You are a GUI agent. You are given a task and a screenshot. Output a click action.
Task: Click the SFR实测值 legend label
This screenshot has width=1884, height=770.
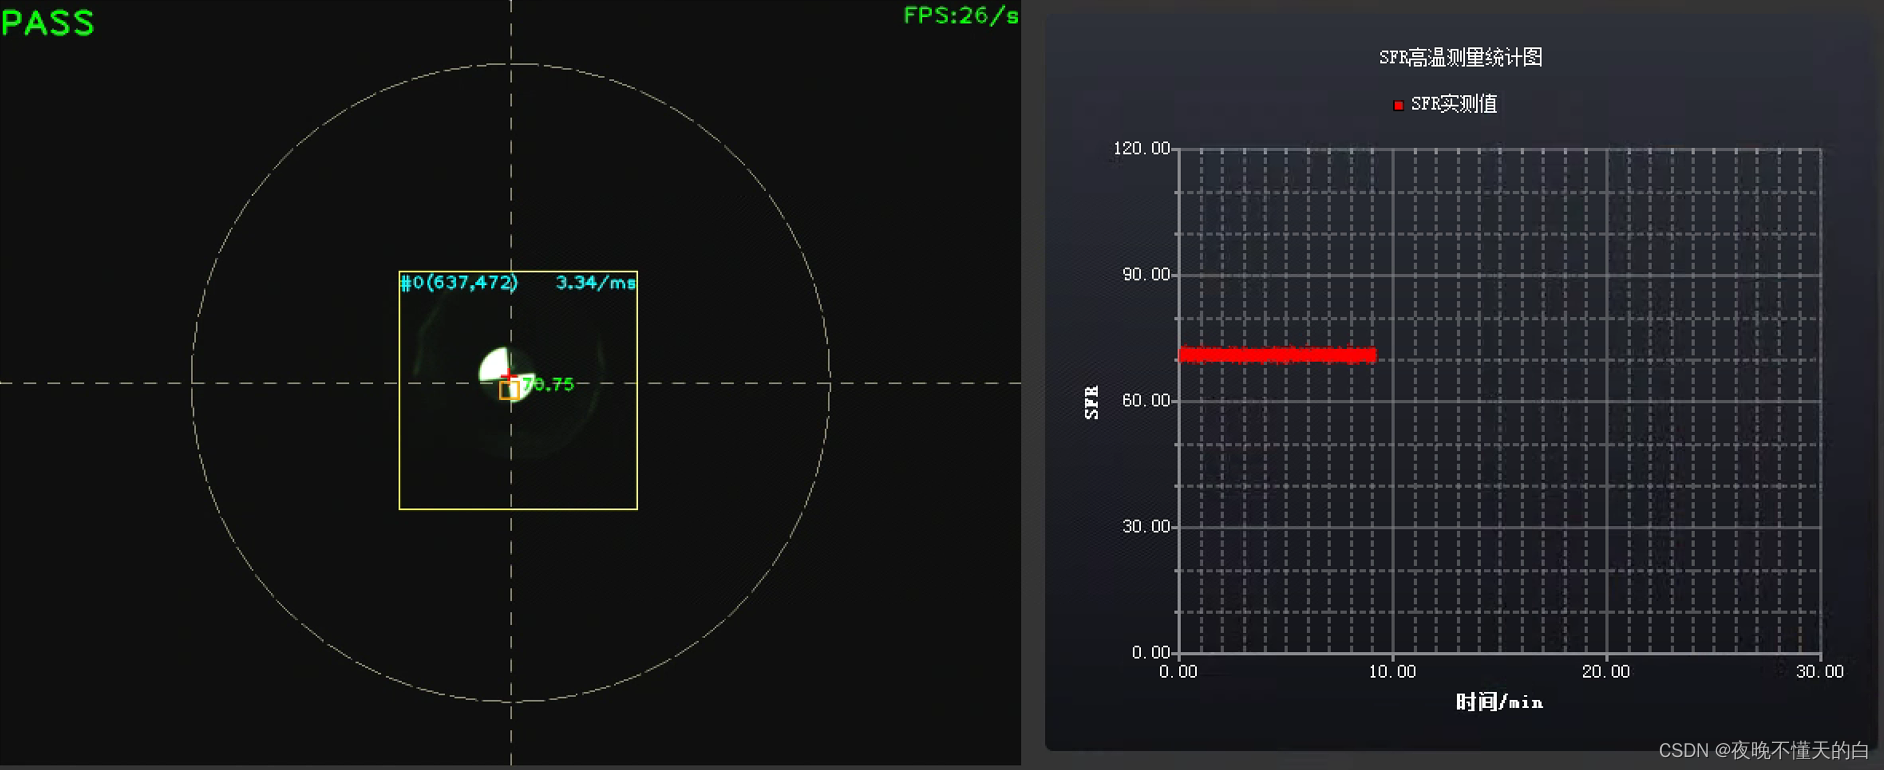tap(1453, 104)
